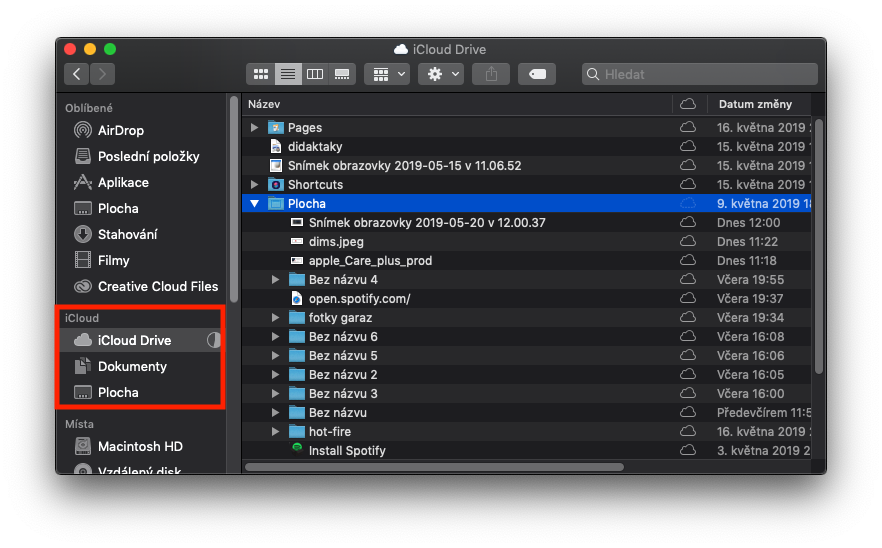
Task: Open the gear action menu
Action: [x=441, y=74]
